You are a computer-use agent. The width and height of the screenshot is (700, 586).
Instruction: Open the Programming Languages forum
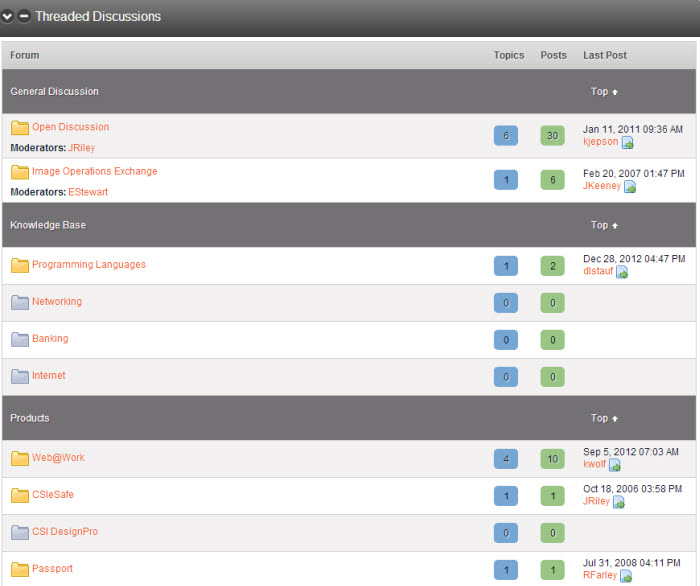[x=88, y=265]
